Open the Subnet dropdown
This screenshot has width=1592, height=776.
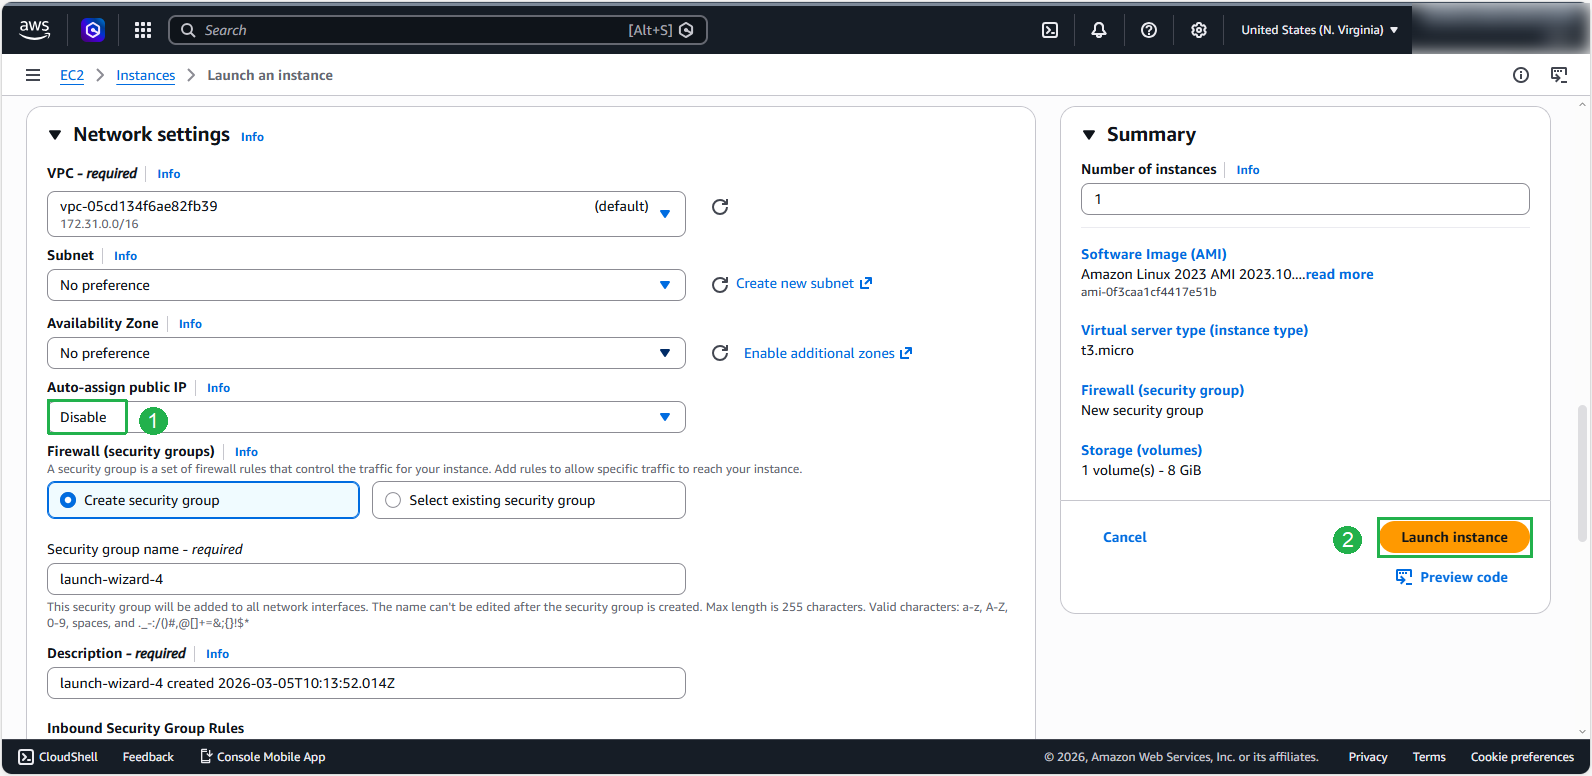pyautogui.click(x=366, y=285)
